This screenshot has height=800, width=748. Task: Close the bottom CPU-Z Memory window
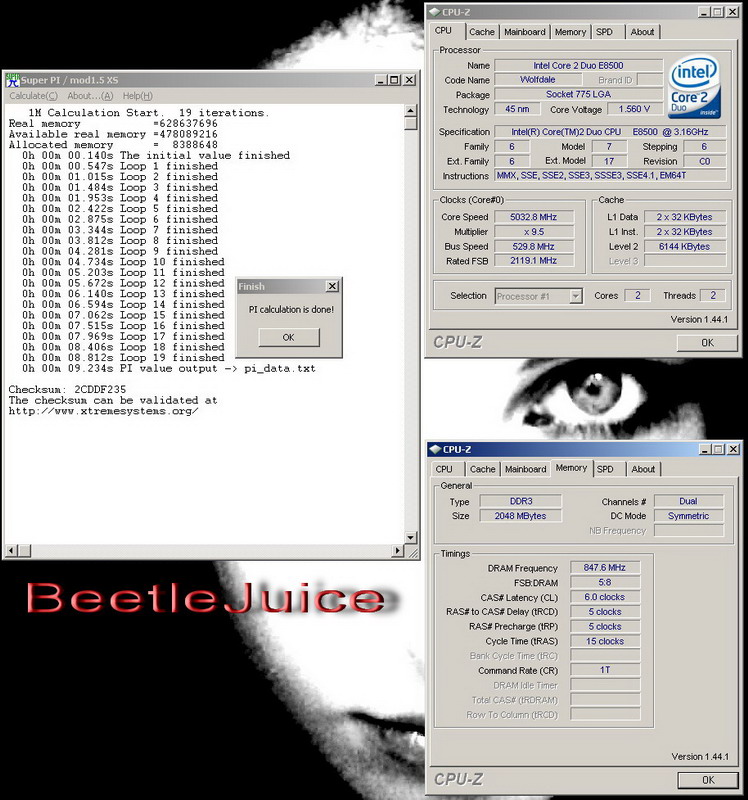tap(733, 449)
